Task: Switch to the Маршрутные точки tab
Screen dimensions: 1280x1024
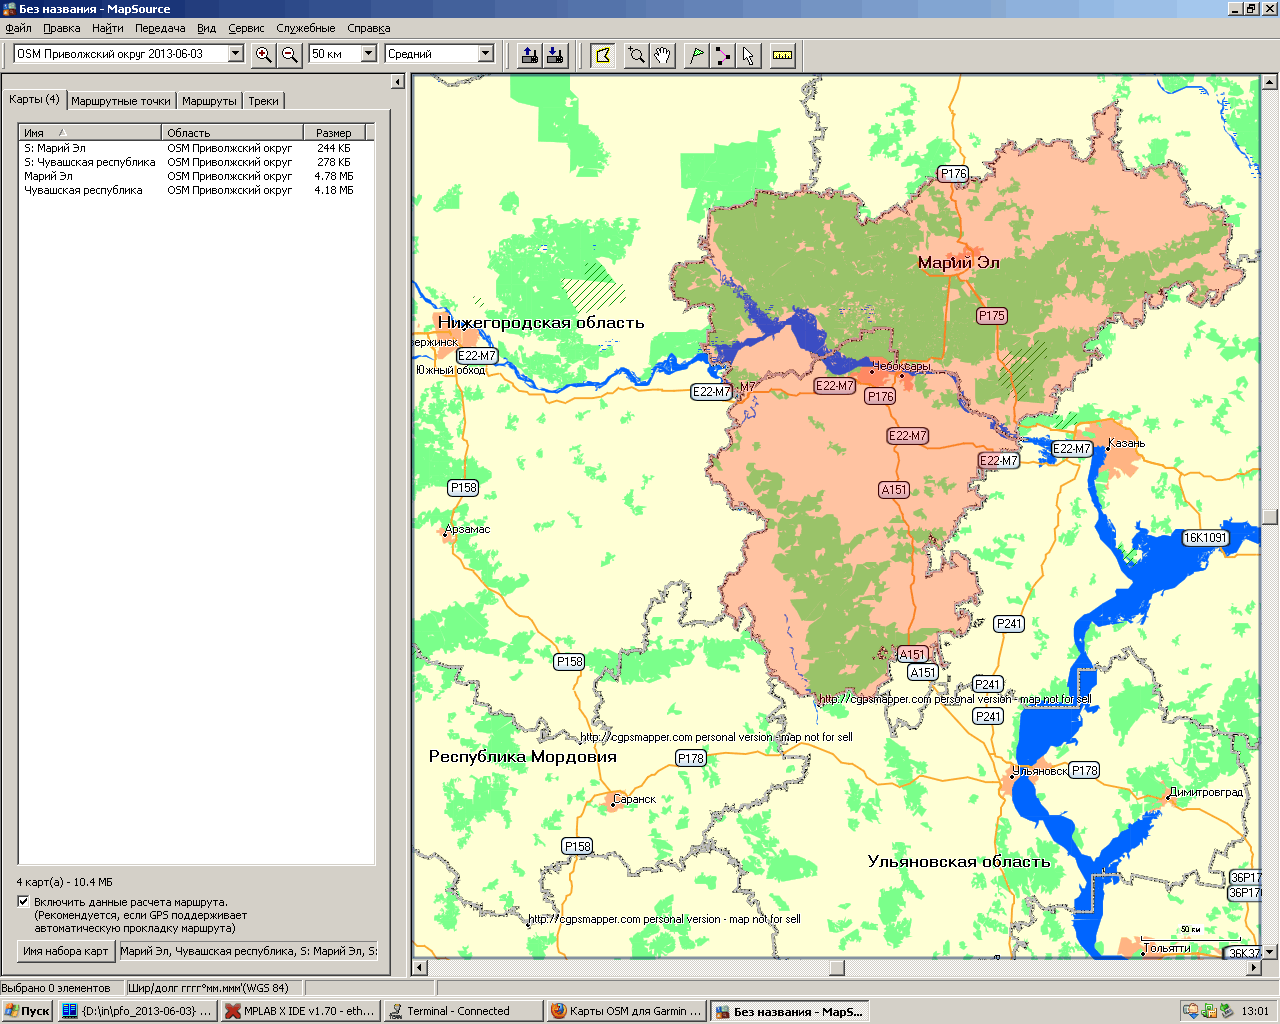Action: pyautogui.click(x=121, y=101)
